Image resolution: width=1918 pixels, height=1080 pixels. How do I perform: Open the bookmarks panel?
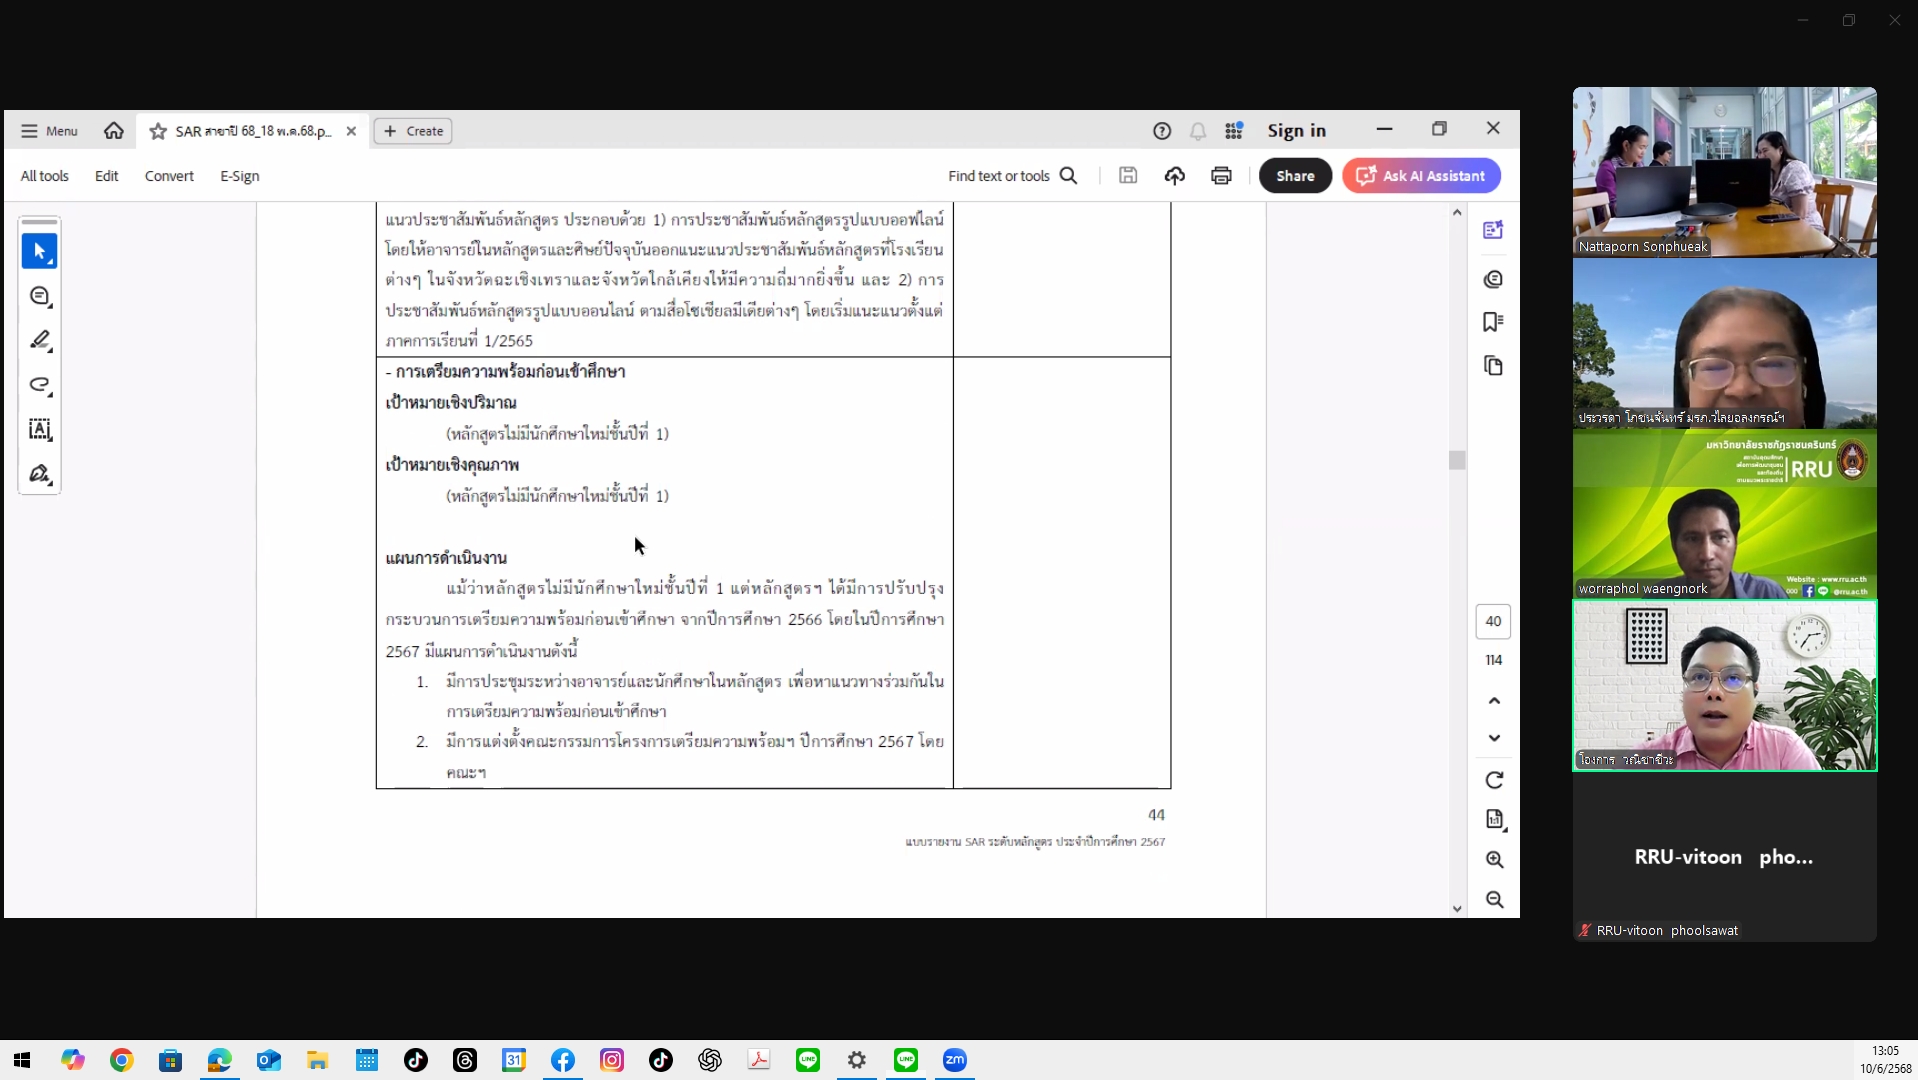click(x=1493, y=322)
